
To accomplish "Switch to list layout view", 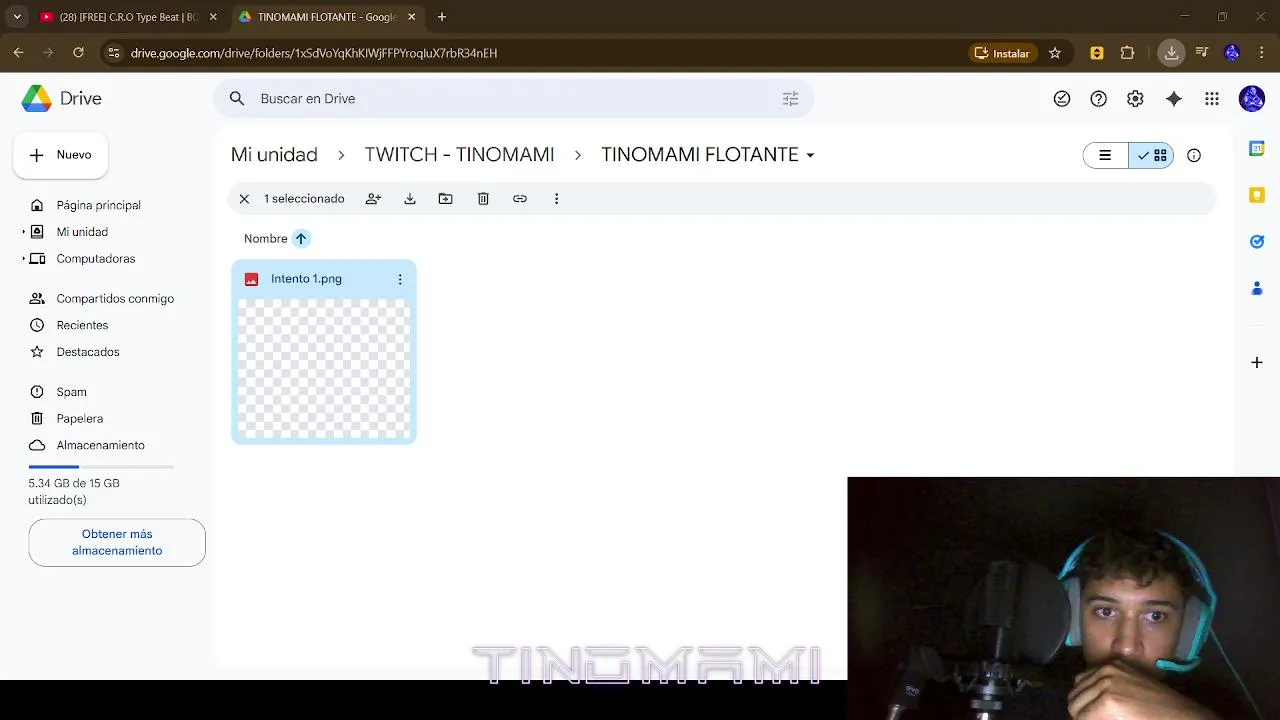I will pos(1105,155).
